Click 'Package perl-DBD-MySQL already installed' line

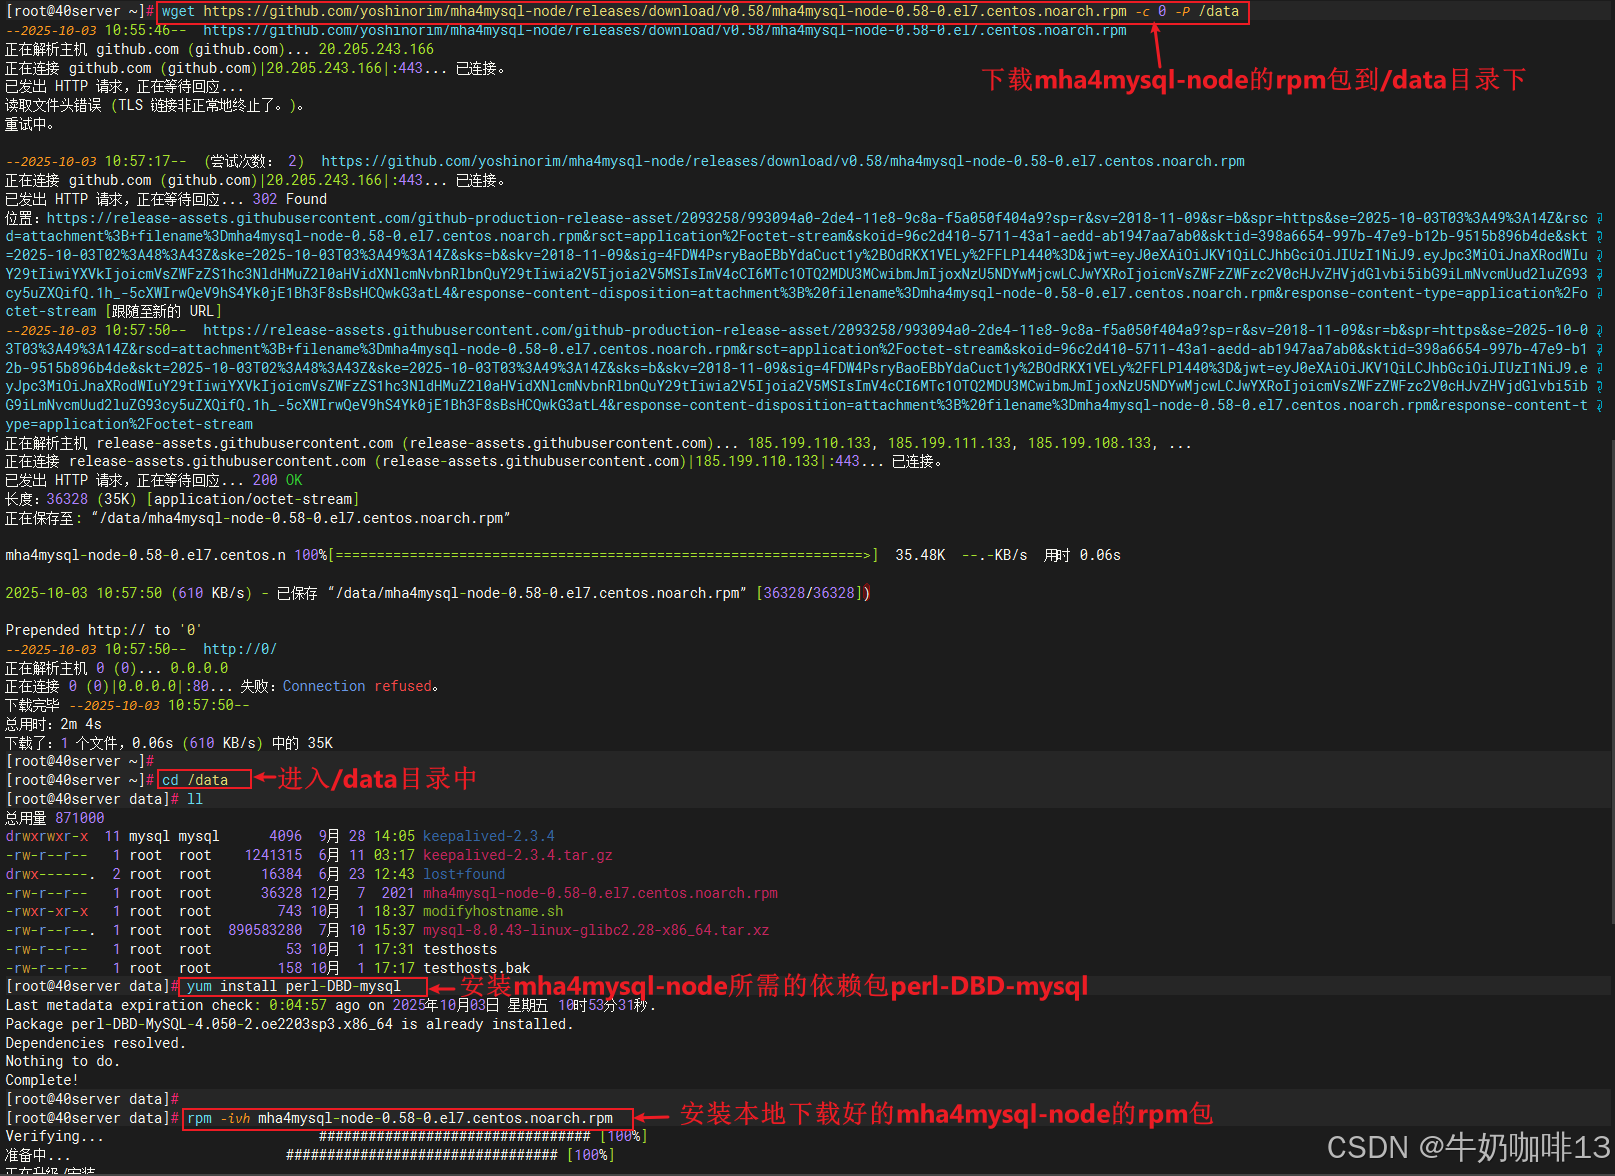pyautogui.click(x=289, y=1024)
